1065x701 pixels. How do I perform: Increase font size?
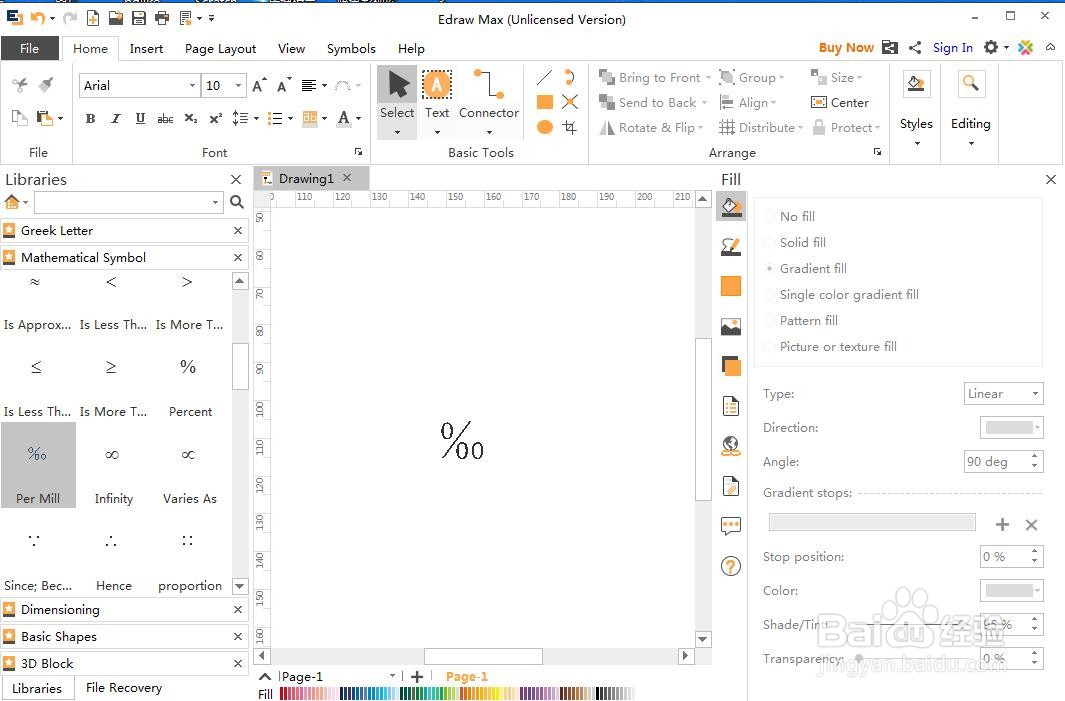click(x=259, y=85)
